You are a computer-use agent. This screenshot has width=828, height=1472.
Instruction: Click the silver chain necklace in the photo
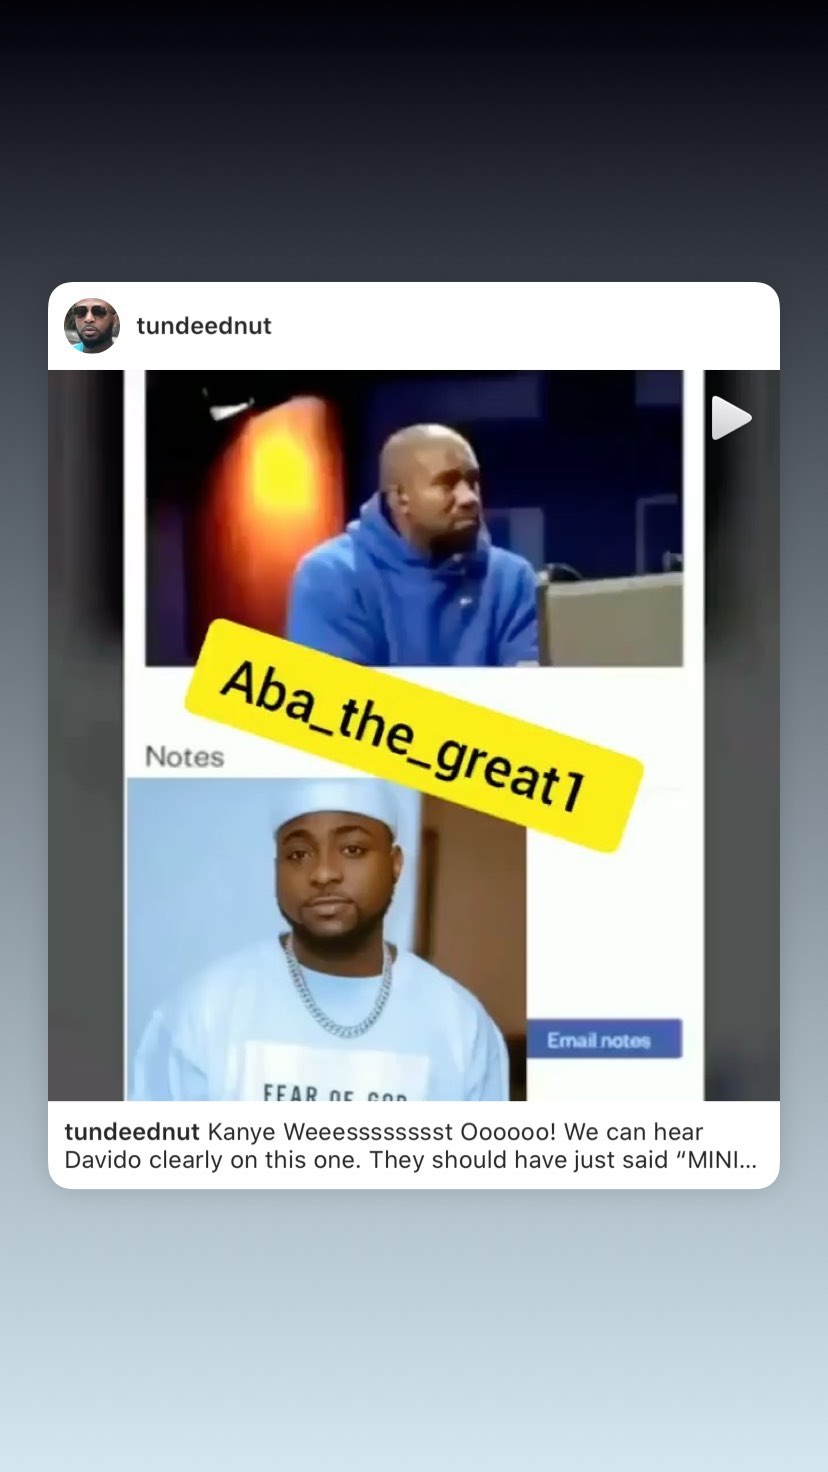(338, 987)
